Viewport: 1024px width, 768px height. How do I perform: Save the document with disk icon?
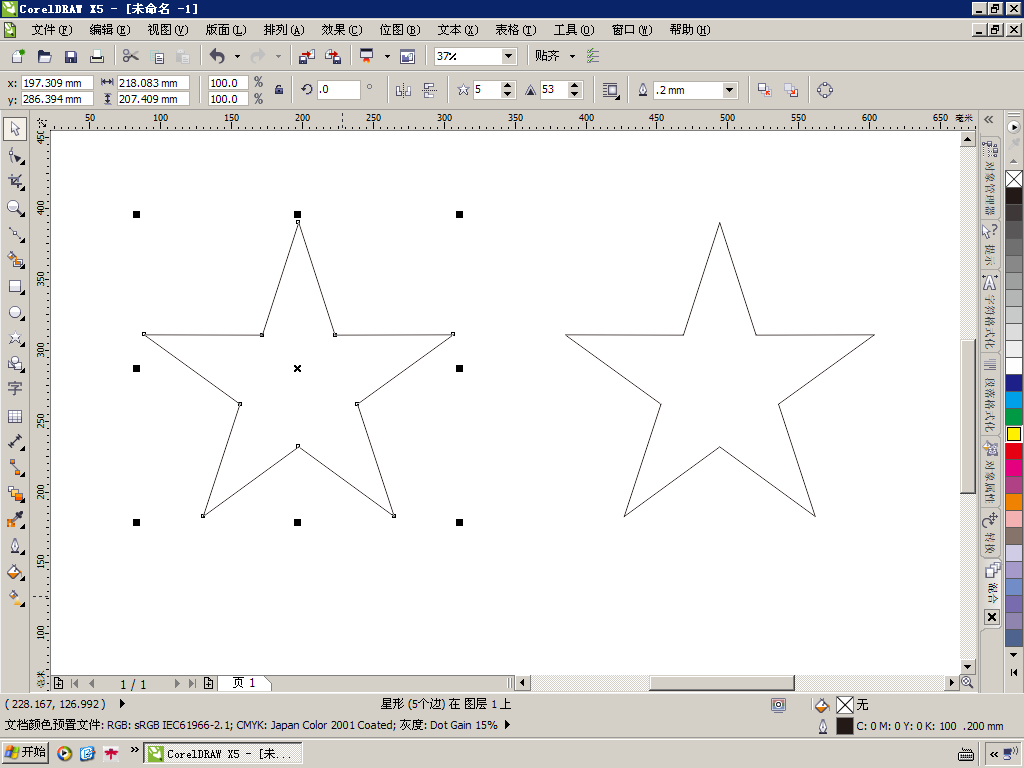(71, 56)
